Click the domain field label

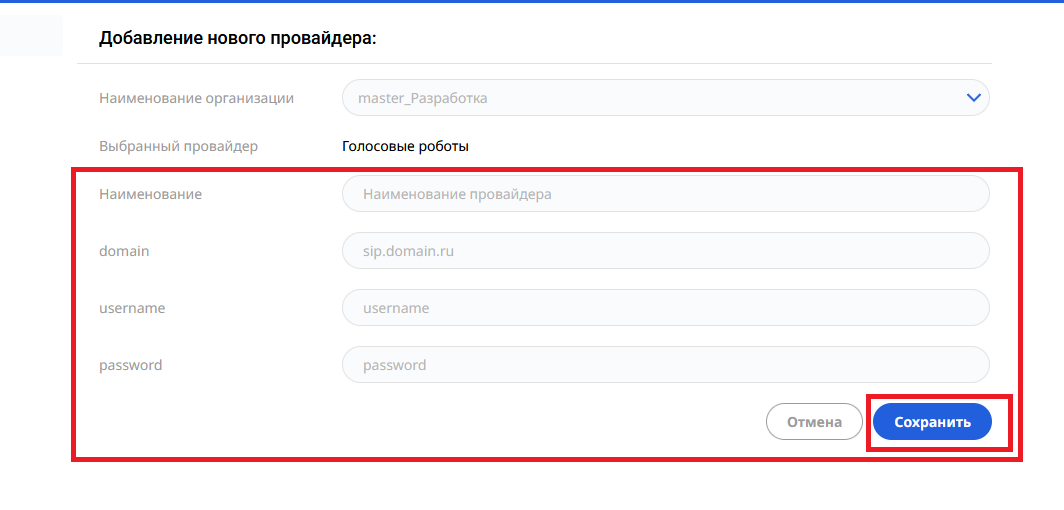(124, 251)
